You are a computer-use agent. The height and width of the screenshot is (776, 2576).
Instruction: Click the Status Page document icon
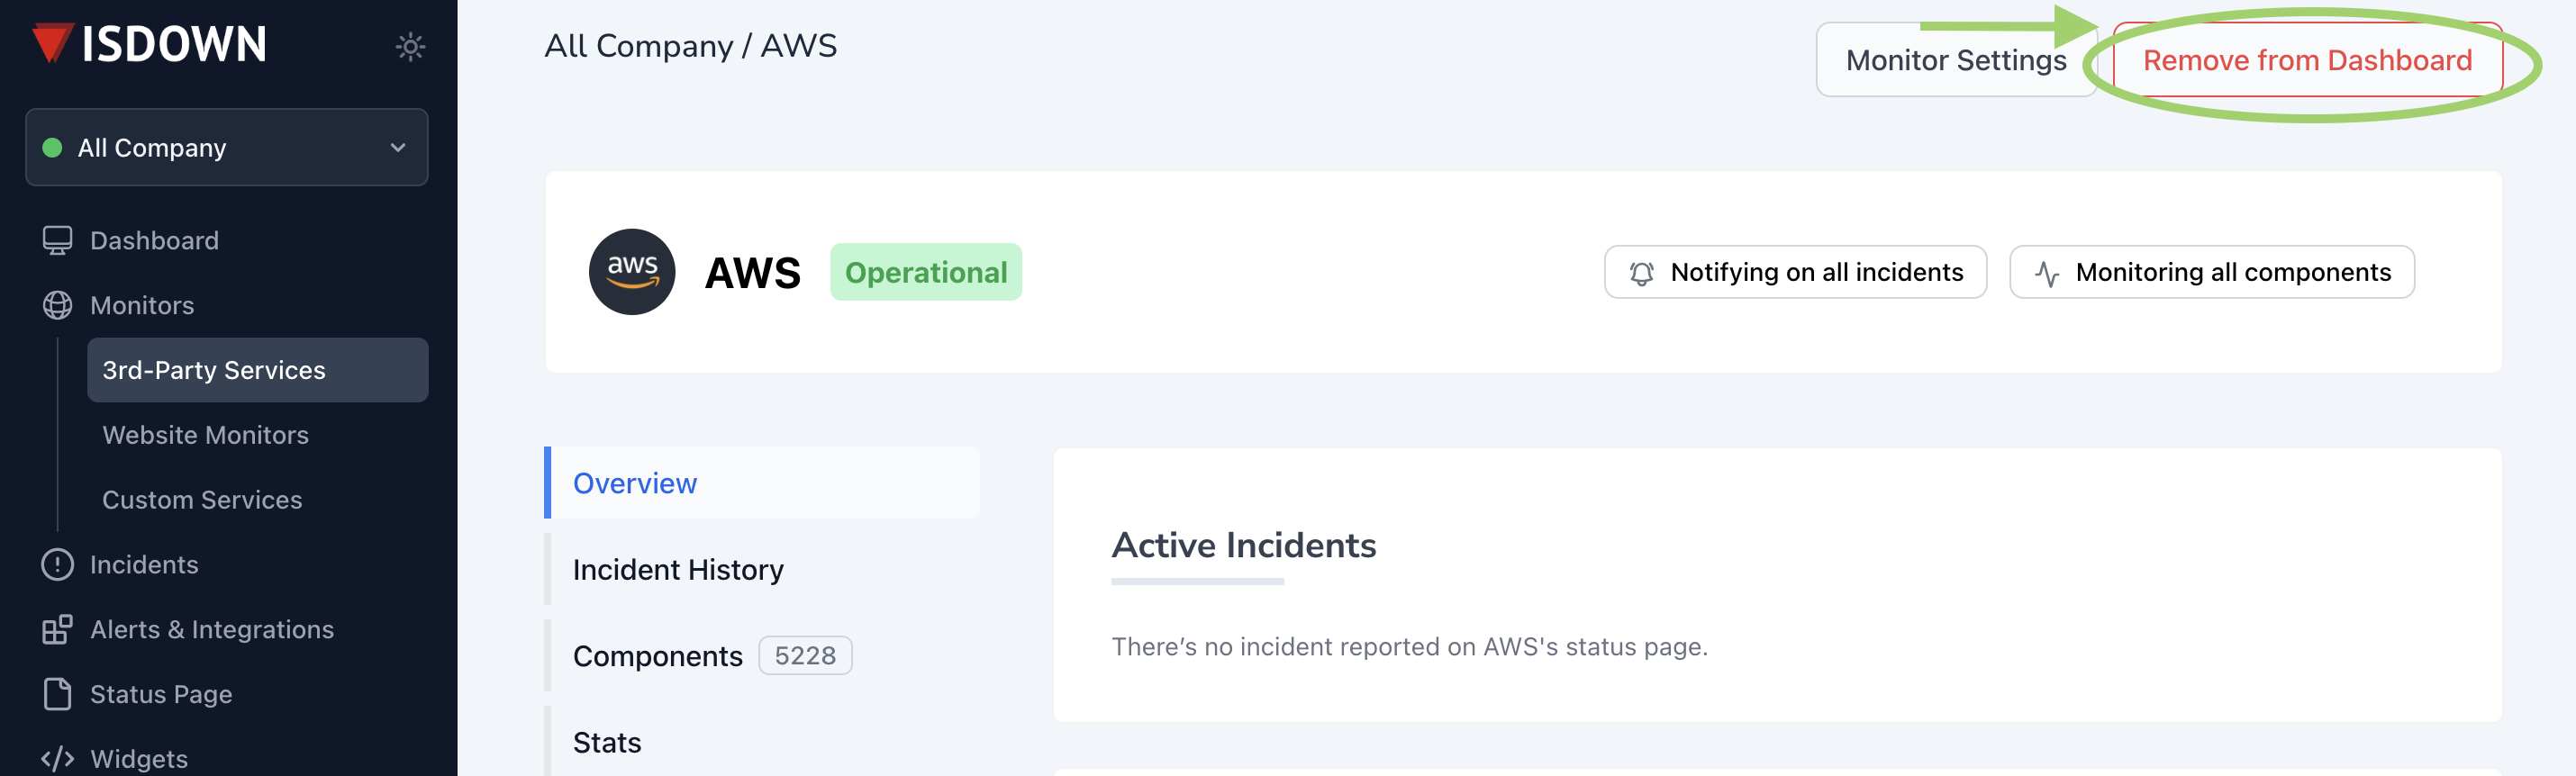57,694
